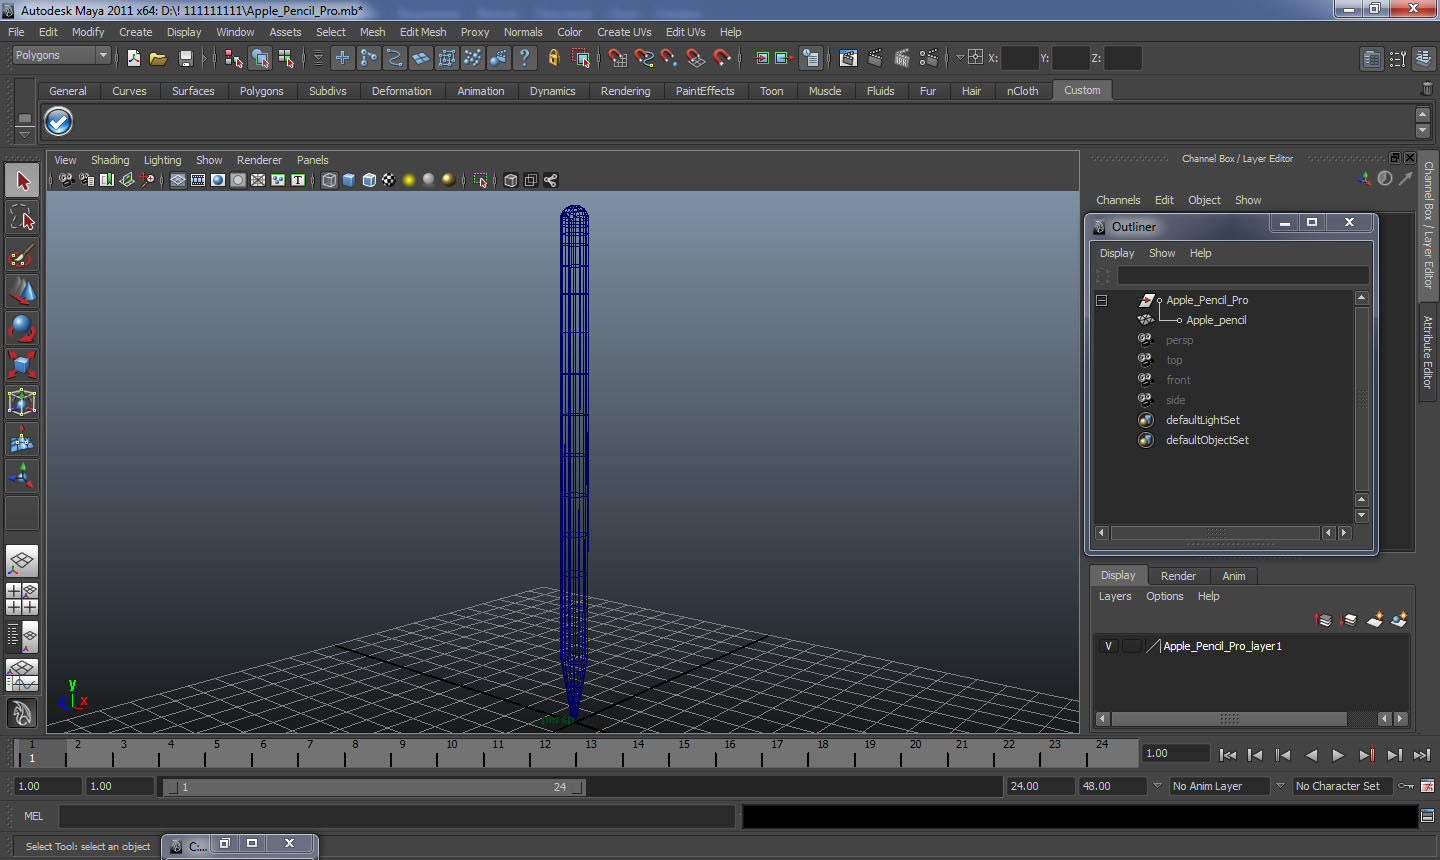
Task: Activate the Soft Modification tool
Action: point(22,439)
